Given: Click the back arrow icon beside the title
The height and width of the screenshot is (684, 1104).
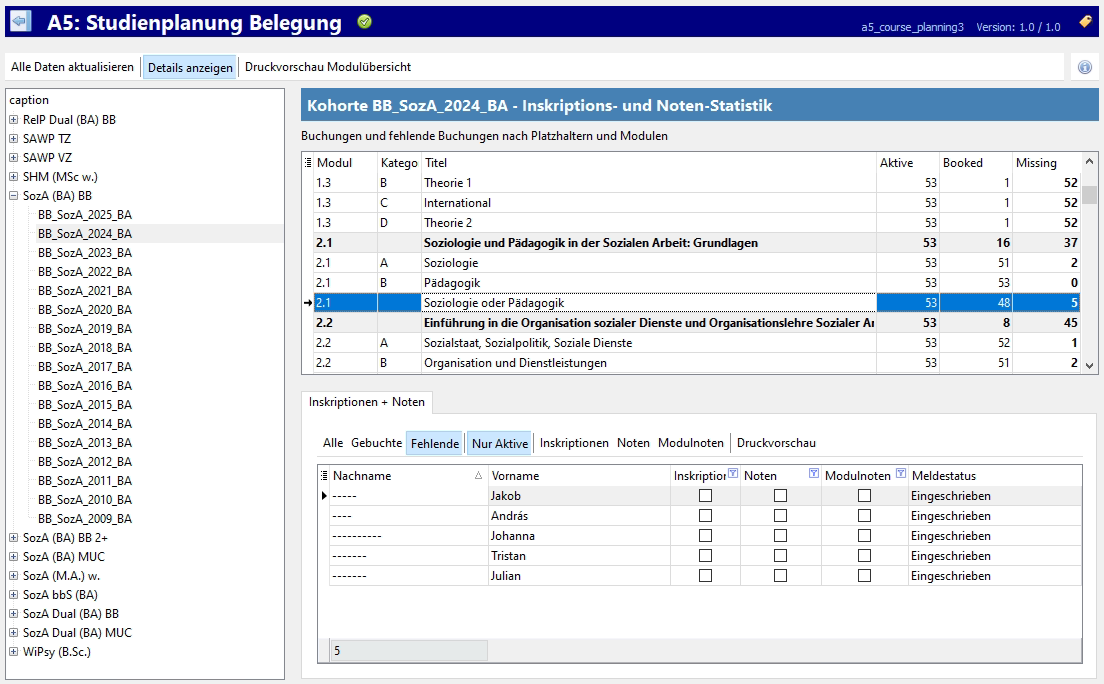Looking at the screenshot, I should (x=21, y=22).
